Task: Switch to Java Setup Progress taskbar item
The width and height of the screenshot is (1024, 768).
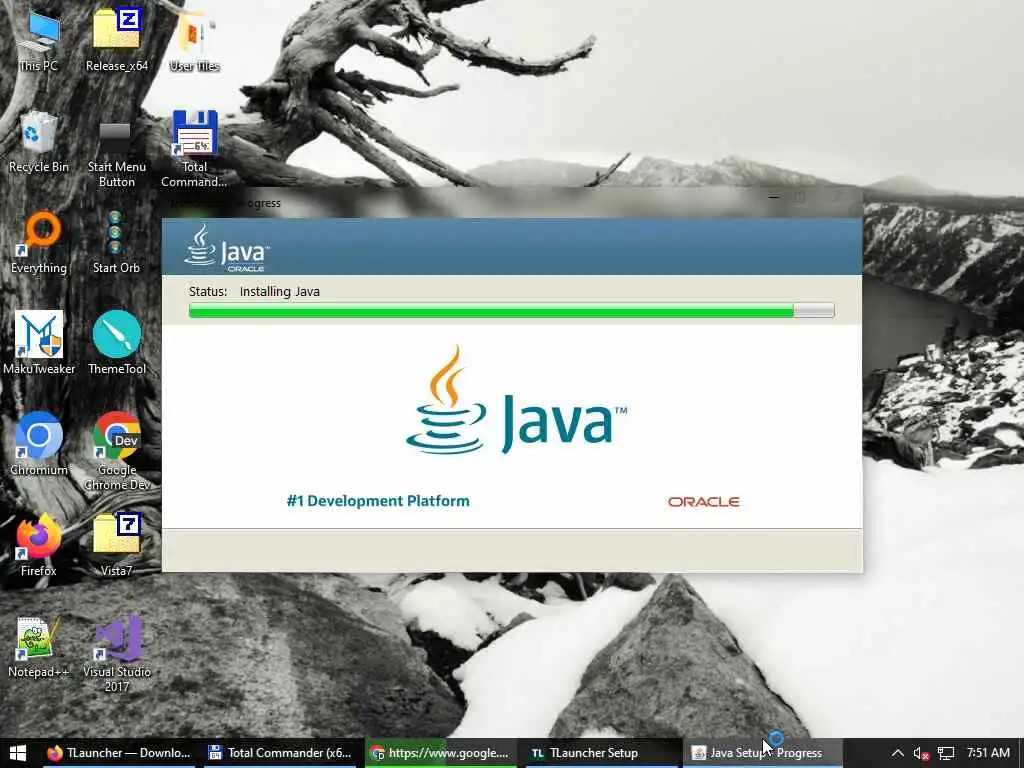Action: point(761,753)
